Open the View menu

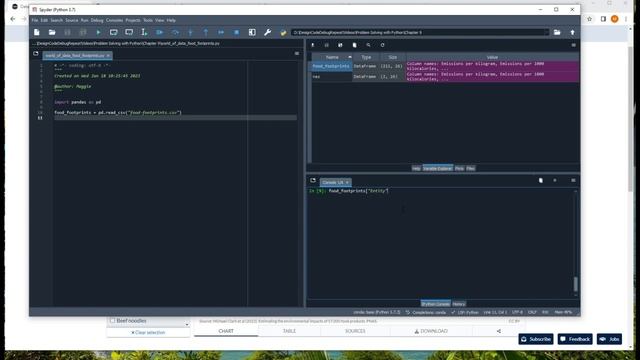[x=160, y=20]
